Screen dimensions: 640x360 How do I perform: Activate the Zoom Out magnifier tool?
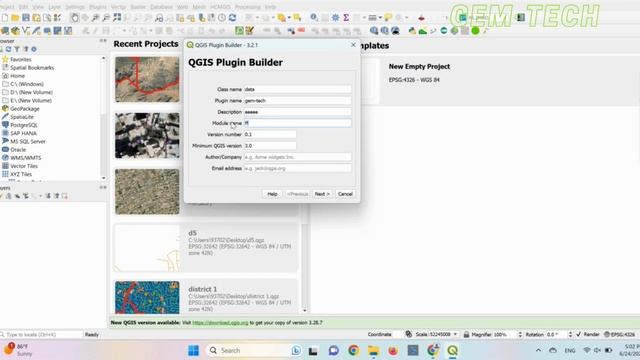[x=106, y=18]
